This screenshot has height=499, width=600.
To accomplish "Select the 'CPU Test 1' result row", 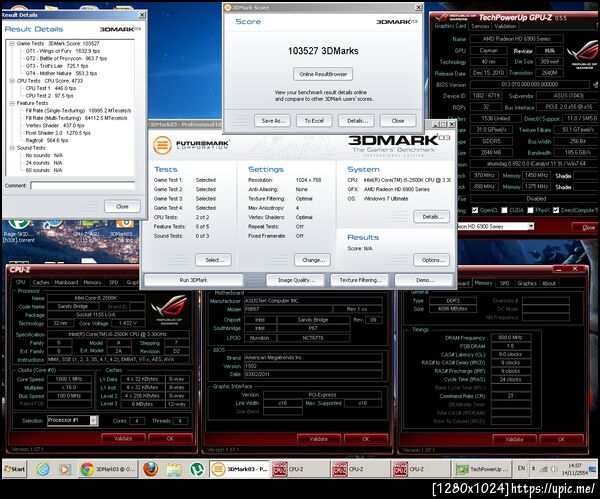I will pos(51,88).
